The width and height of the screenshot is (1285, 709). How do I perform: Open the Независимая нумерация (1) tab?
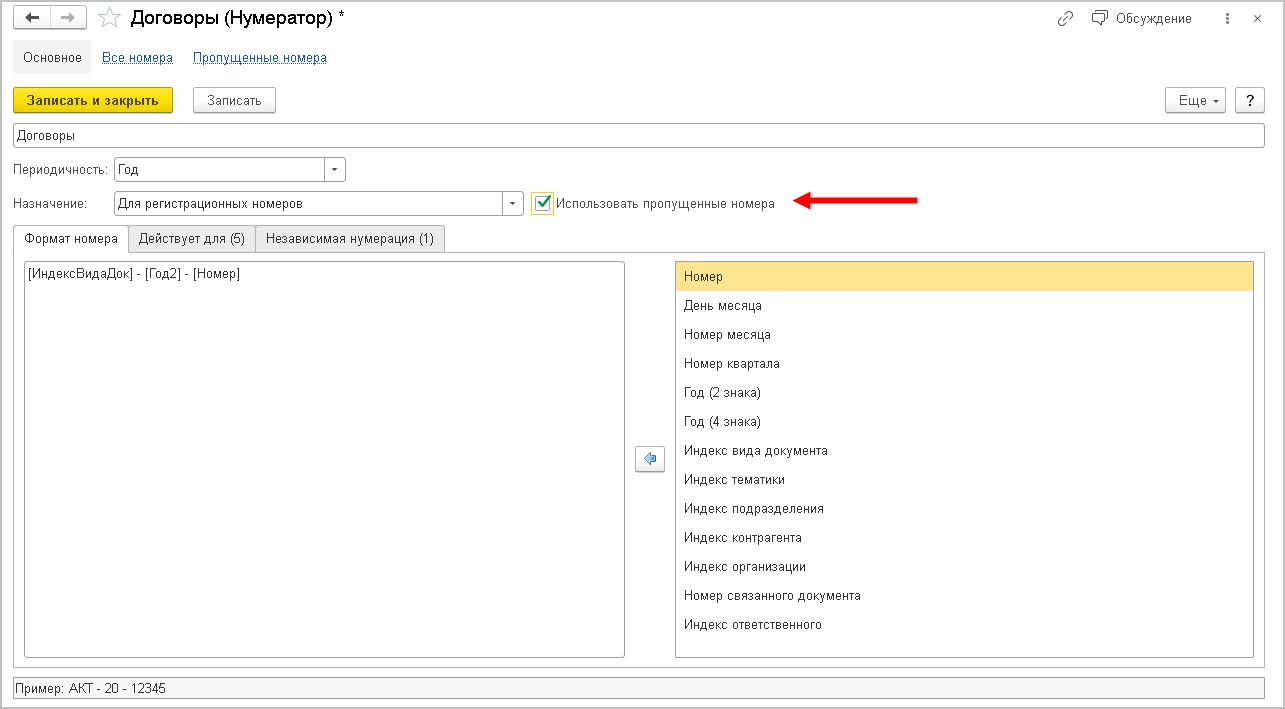click(x=350, y=238)
